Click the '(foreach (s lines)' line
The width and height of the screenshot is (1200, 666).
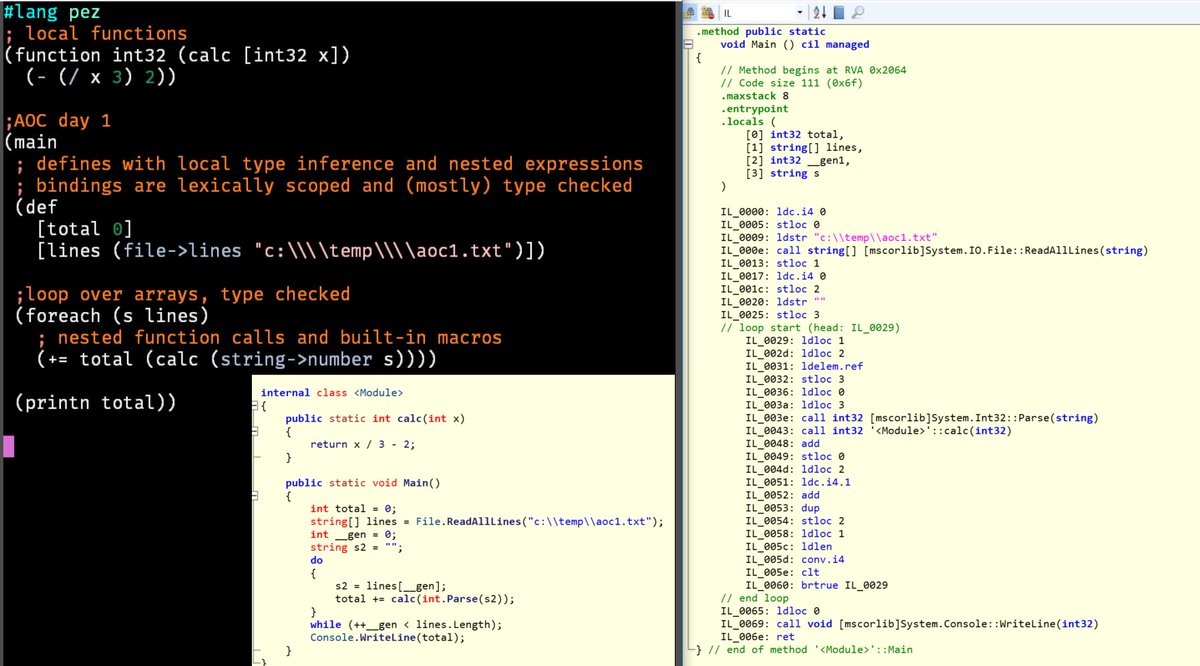coord(112,316)
